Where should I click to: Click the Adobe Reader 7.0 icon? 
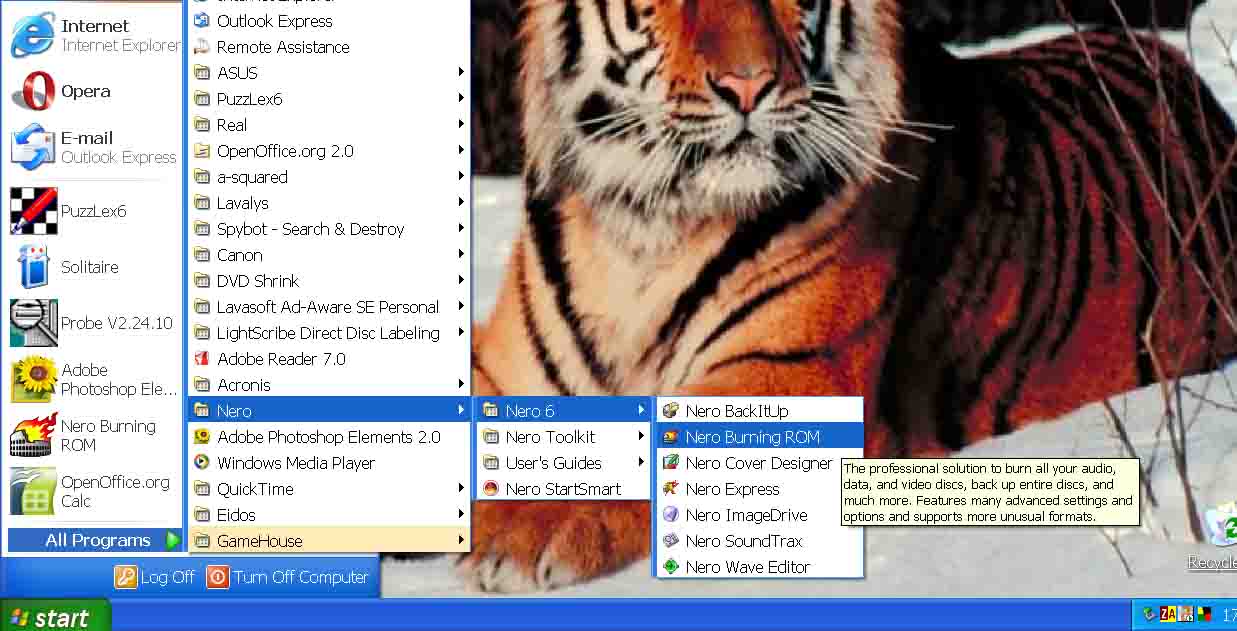tap(201, 359)
